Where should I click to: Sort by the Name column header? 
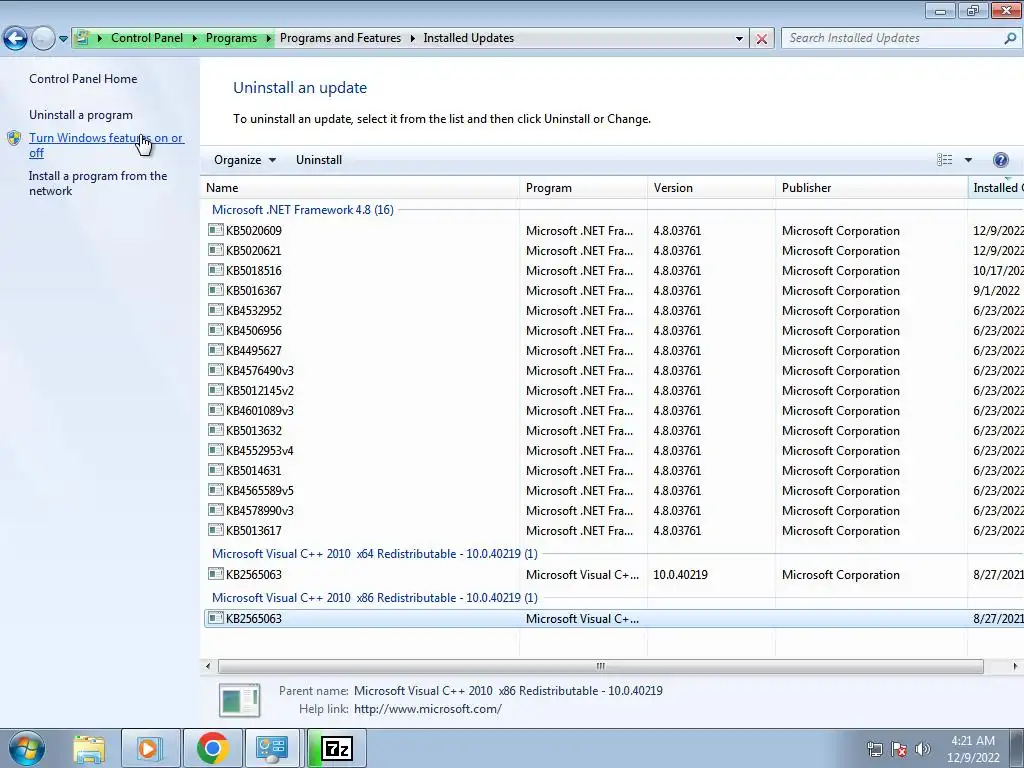click(360, 188)
